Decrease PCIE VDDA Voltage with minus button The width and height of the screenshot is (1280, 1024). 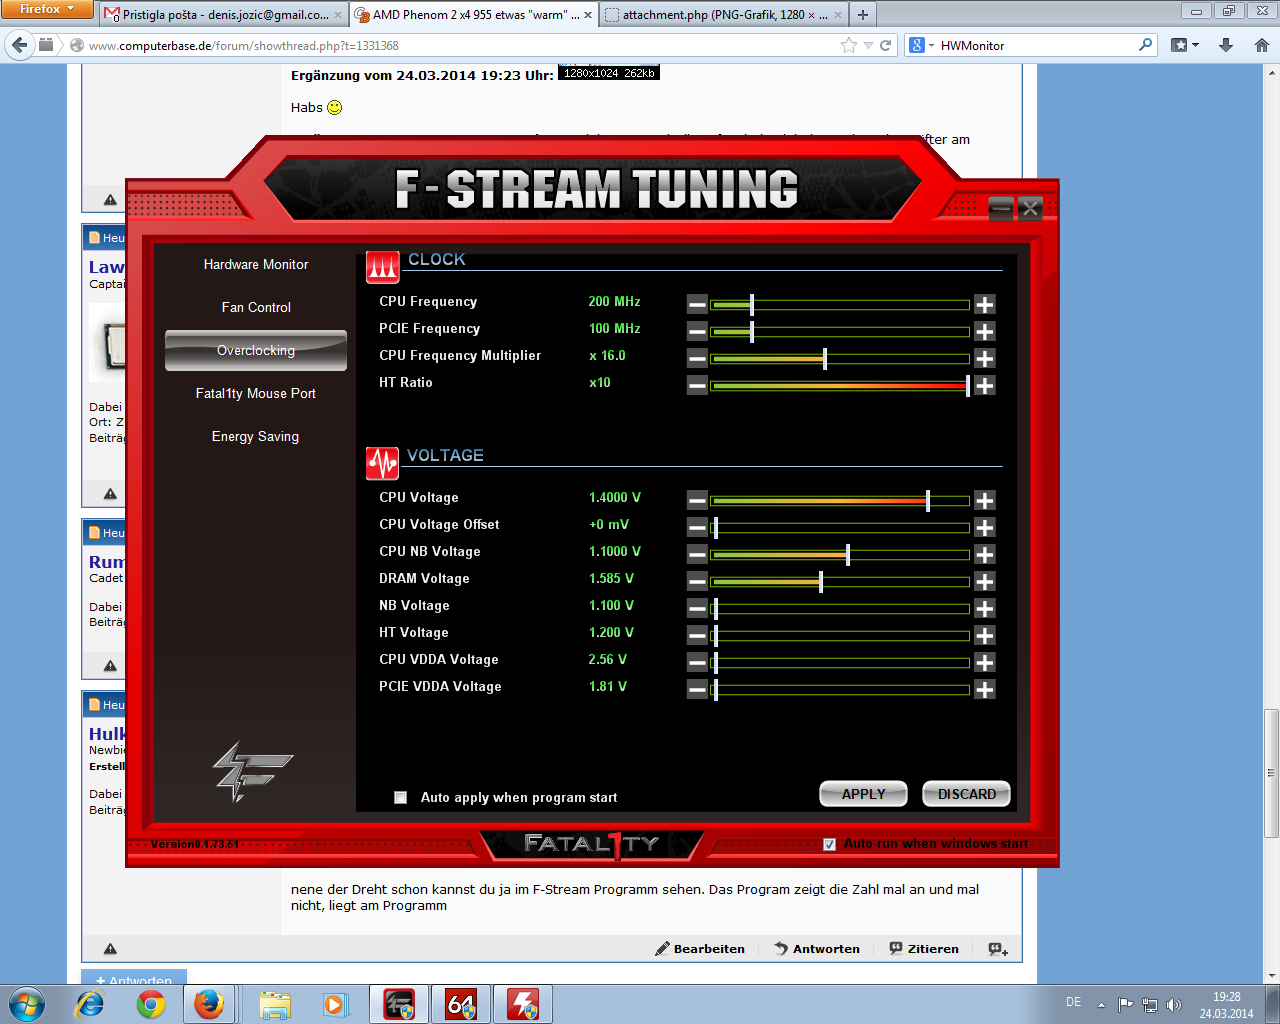tap(697, 690)
